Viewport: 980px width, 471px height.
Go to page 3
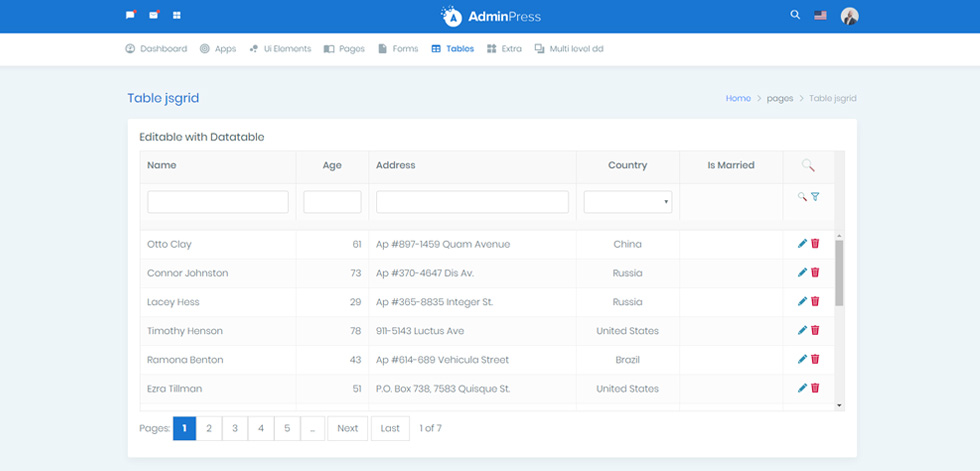pyautogui.click(x=235, y=429)
